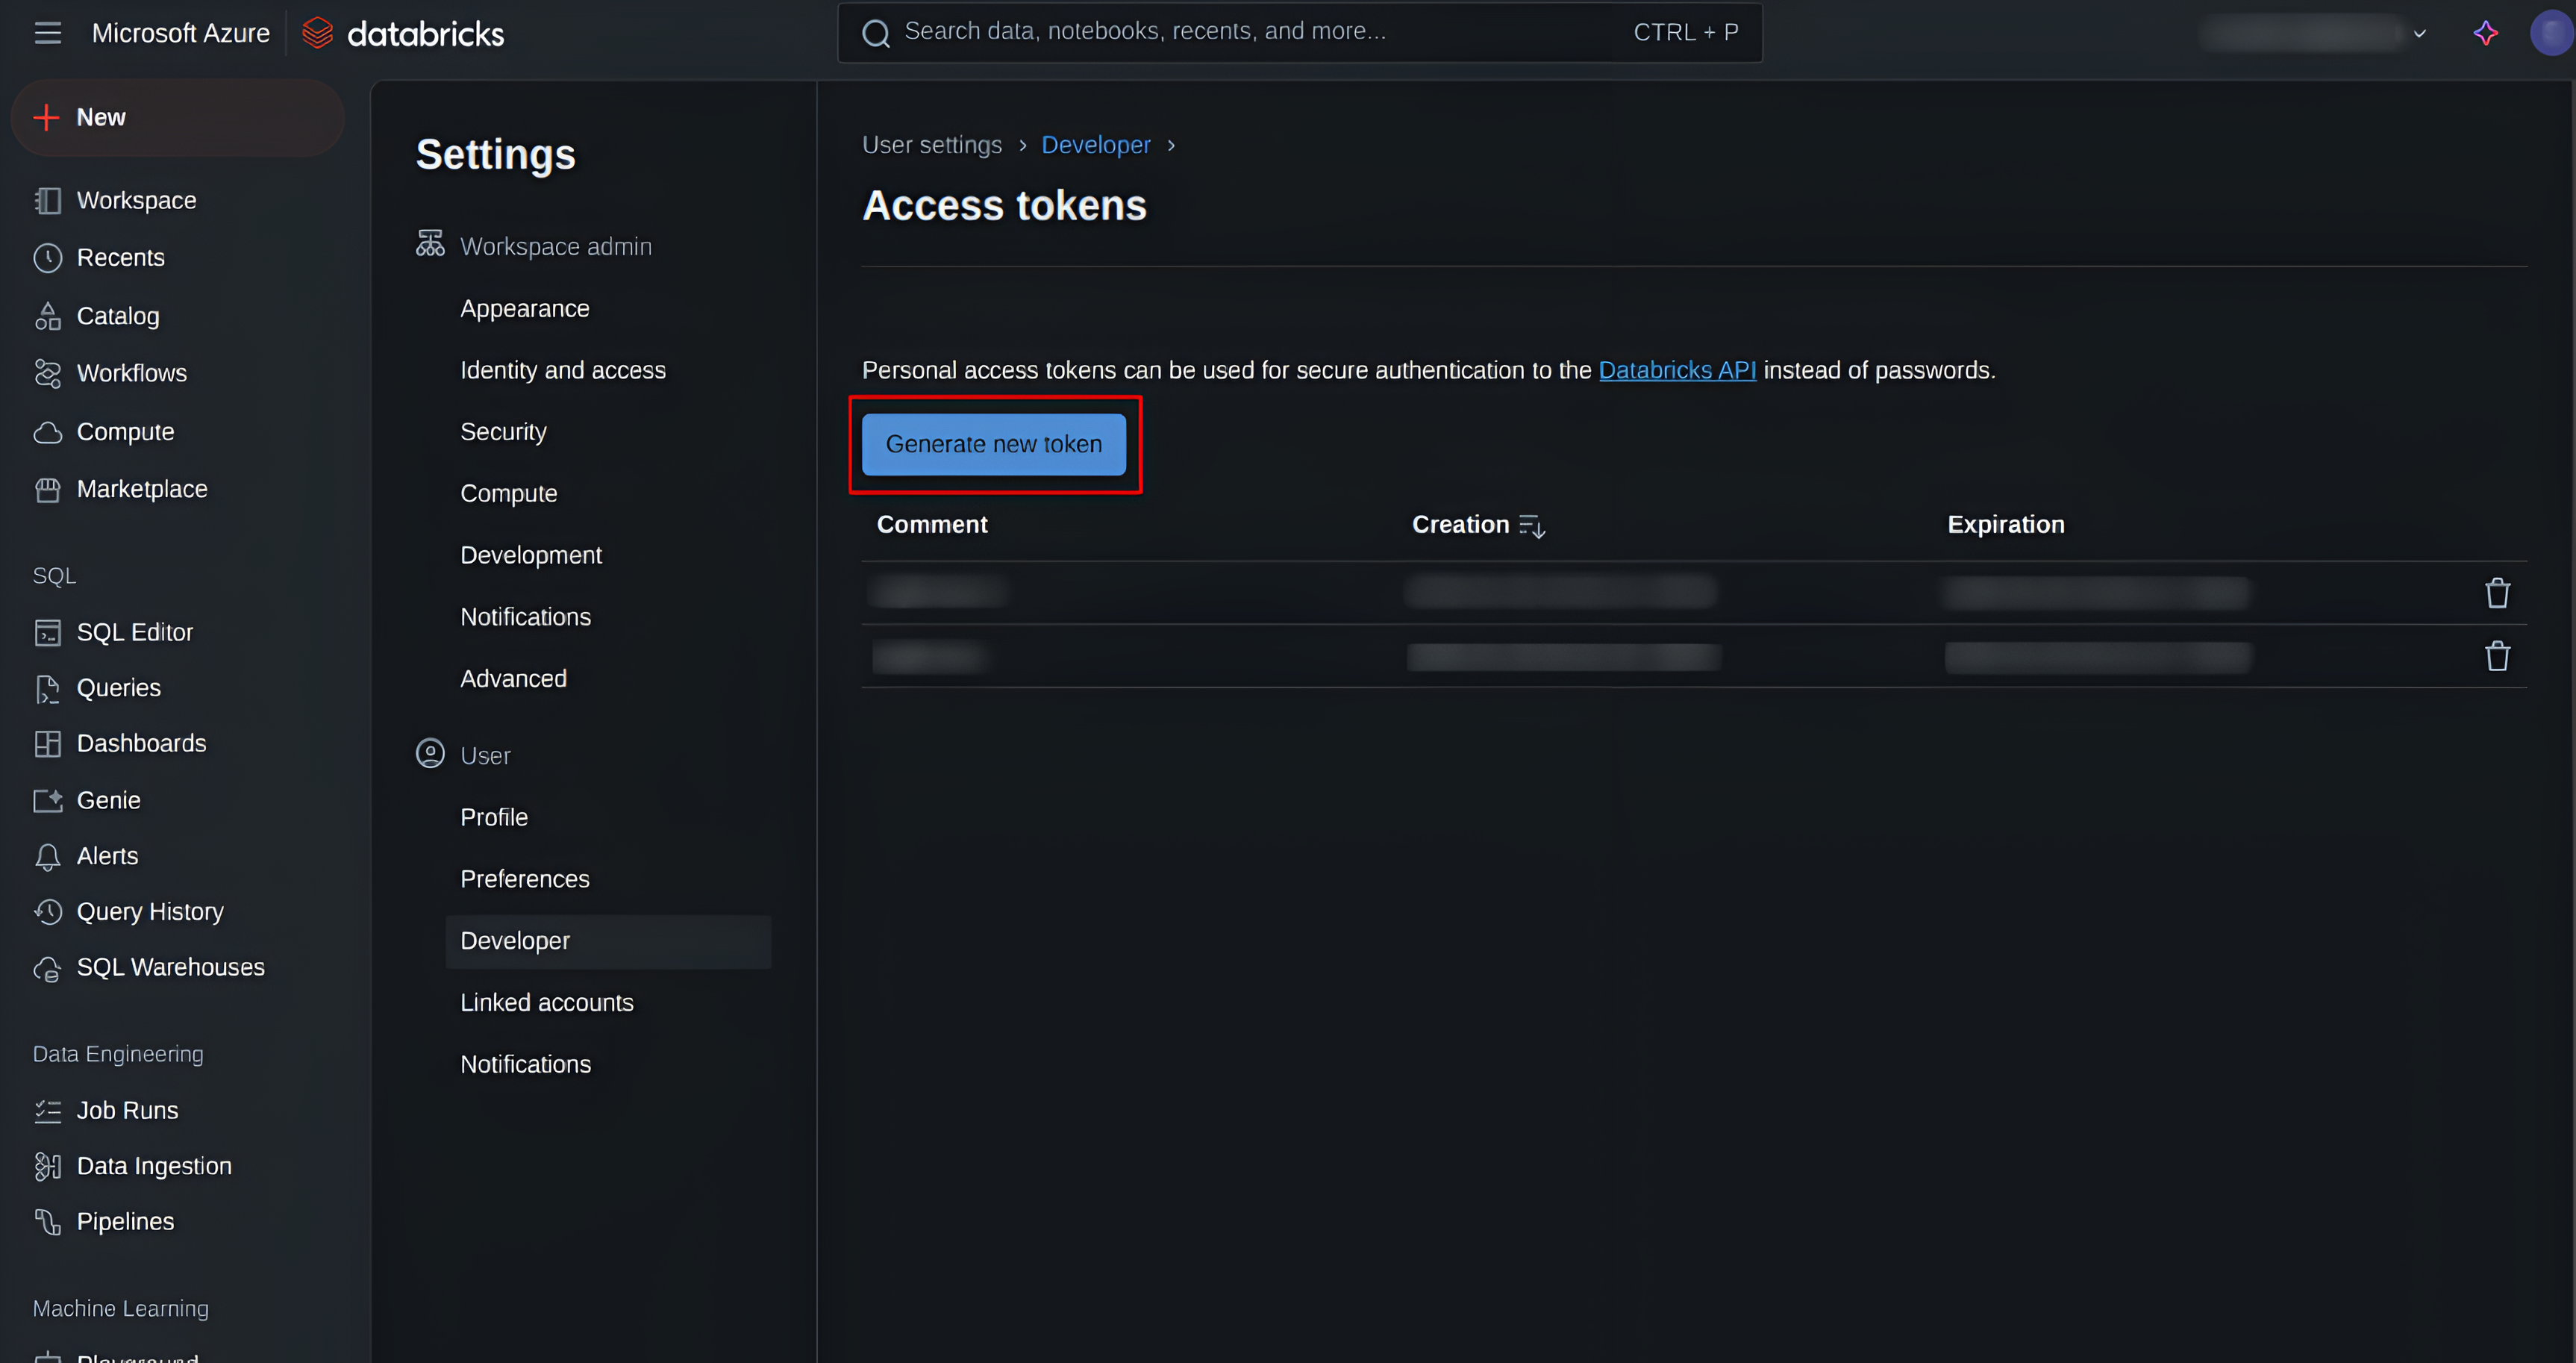Click the Marketplace storefront icon
Viewport: 2576px width, 1363px height.
coord(47,489)
